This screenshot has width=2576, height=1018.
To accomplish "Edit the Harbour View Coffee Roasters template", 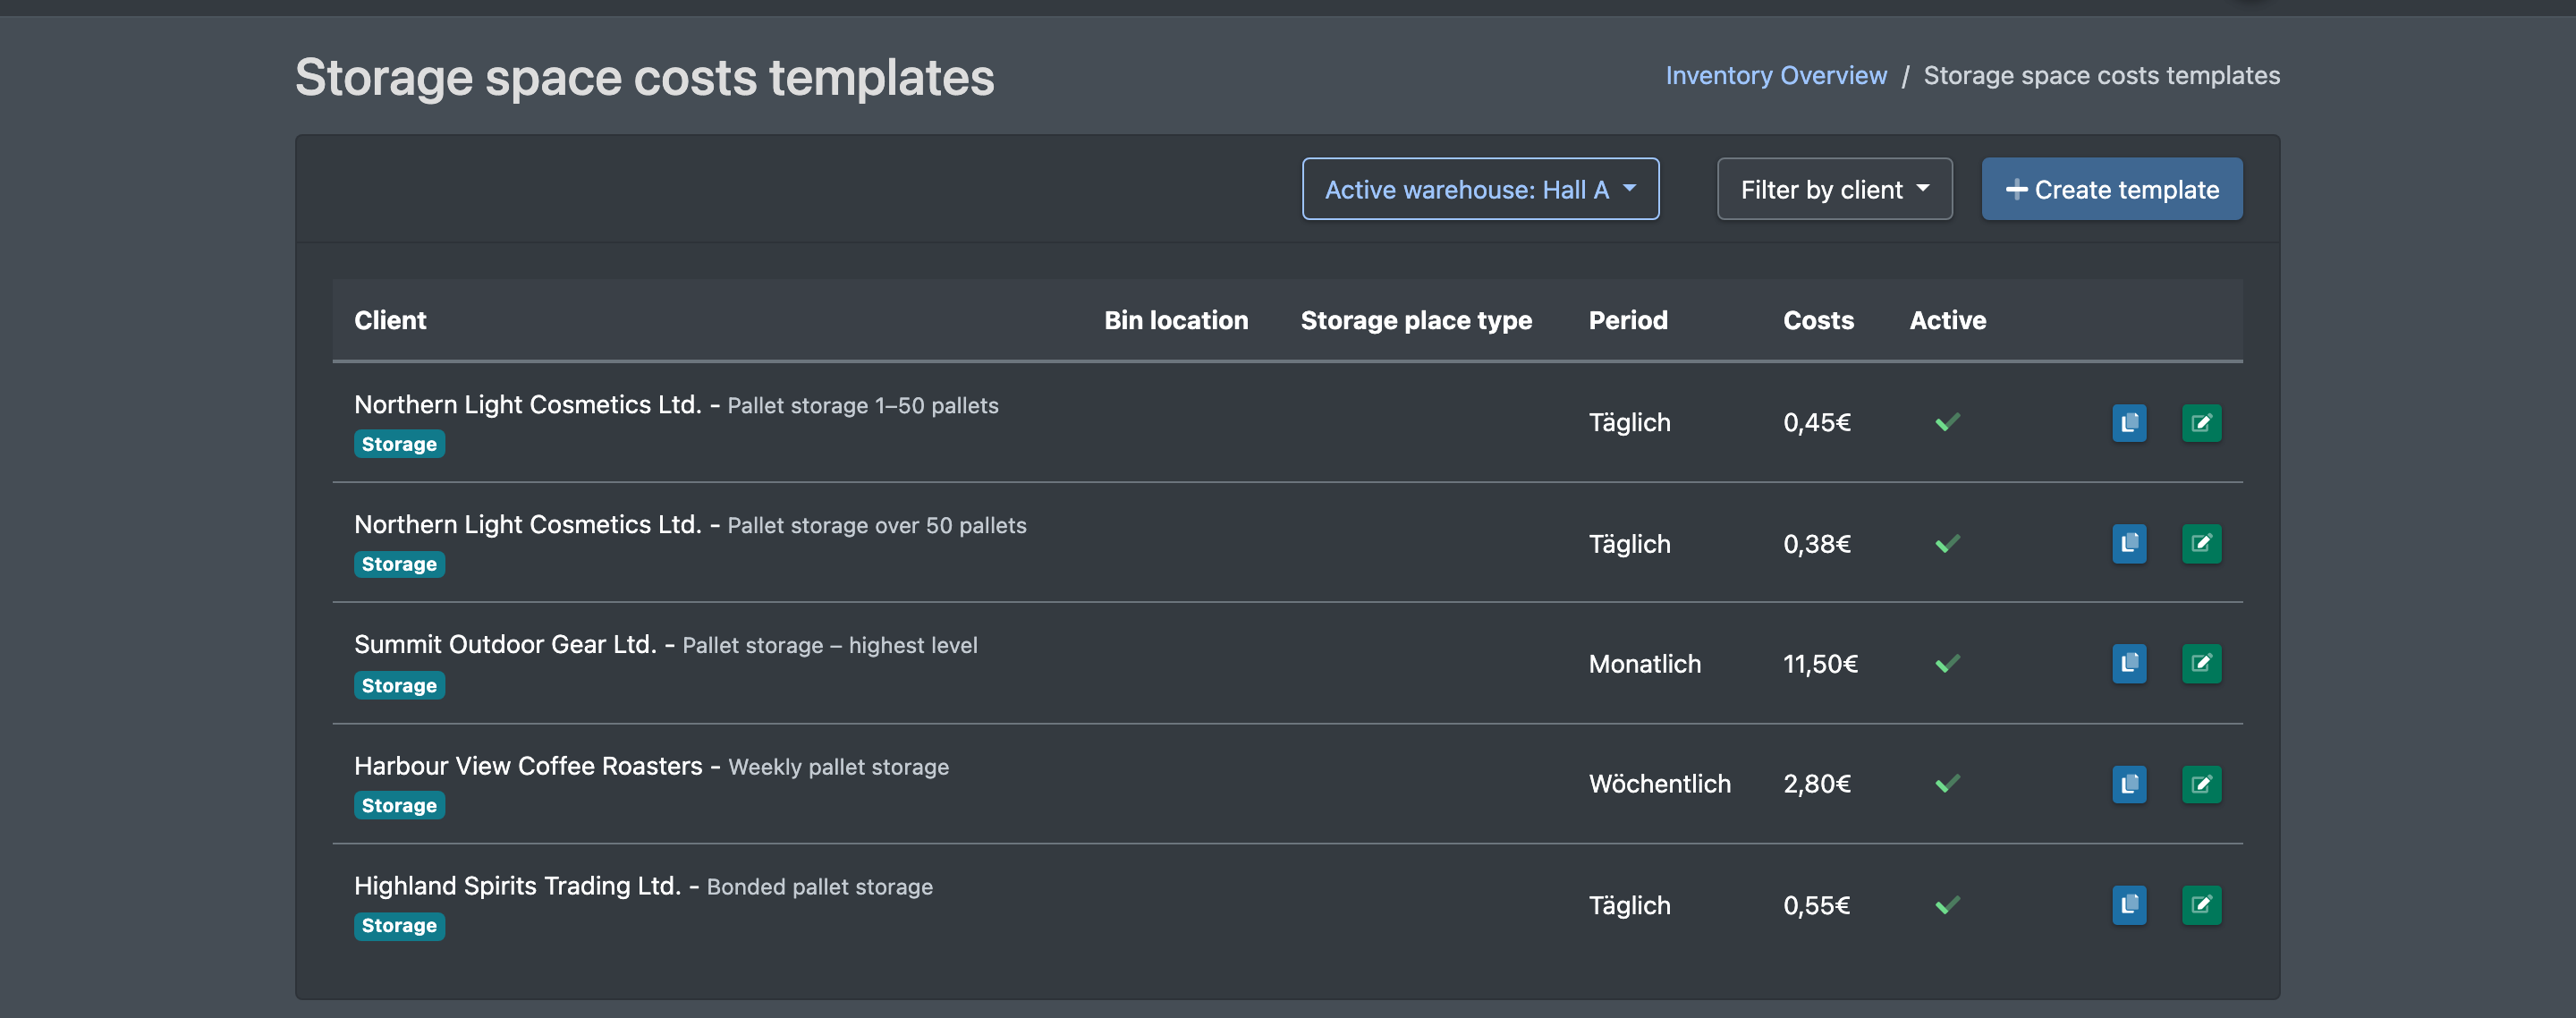I will click(x=2200, y=784).
